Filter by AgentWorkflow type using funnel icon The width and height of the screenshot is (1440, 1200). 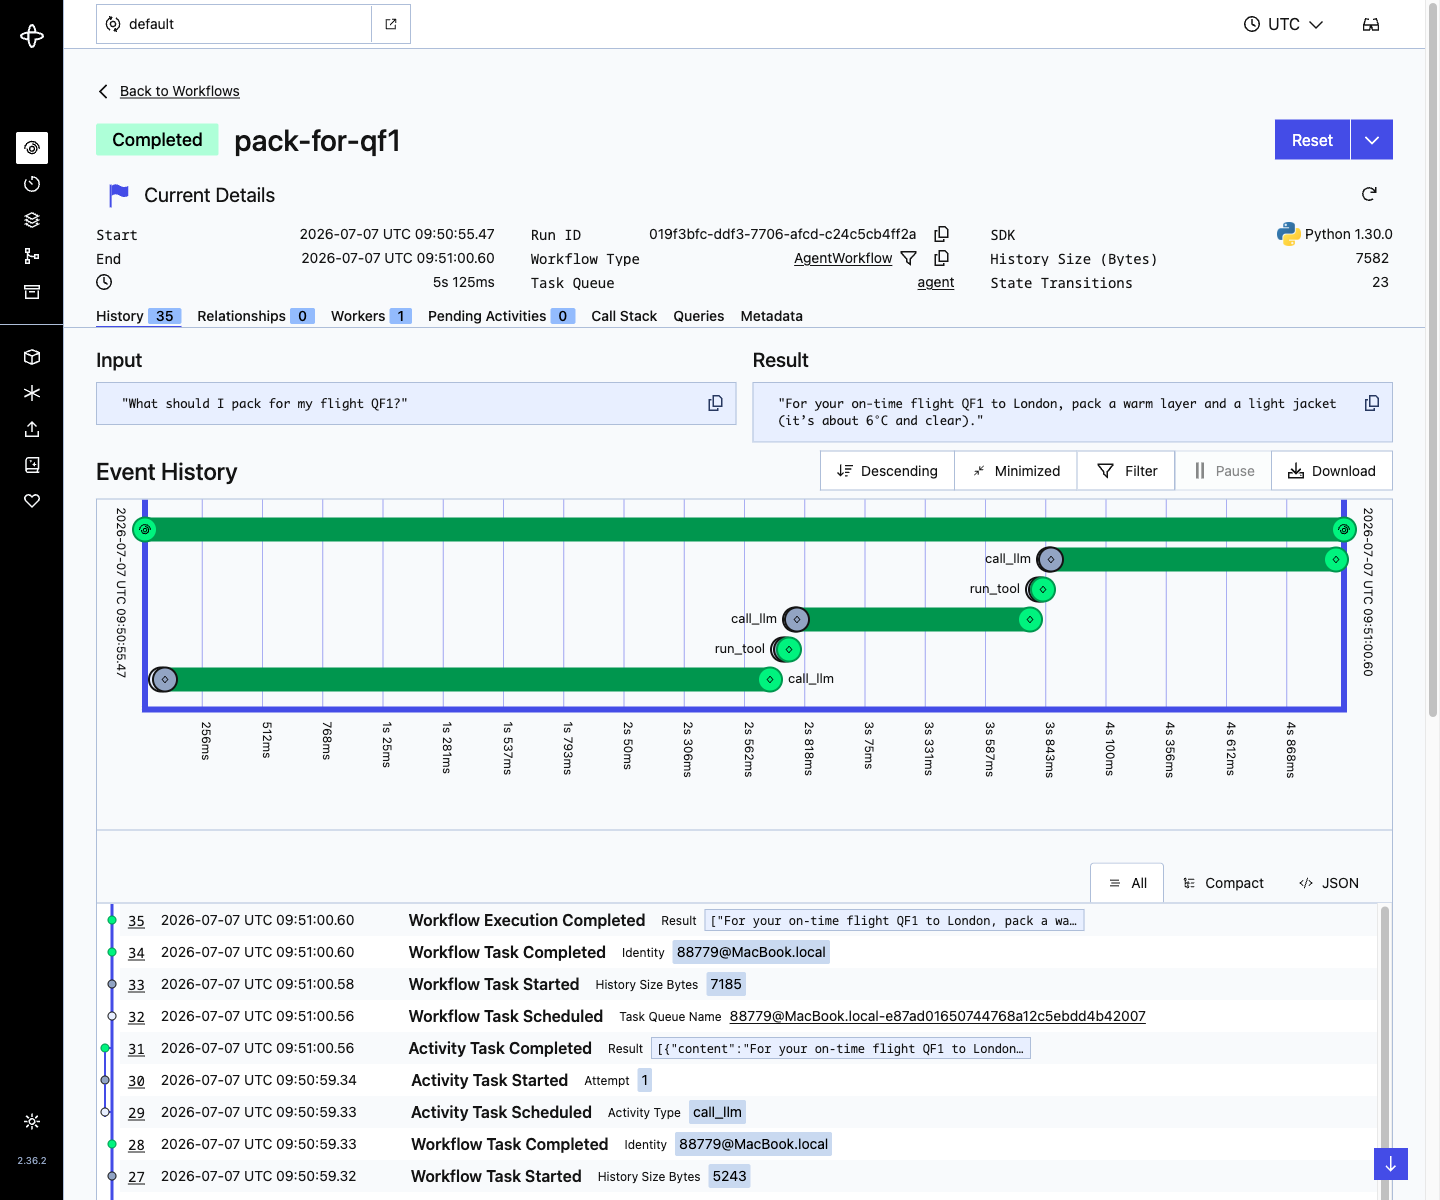point(909,258)
